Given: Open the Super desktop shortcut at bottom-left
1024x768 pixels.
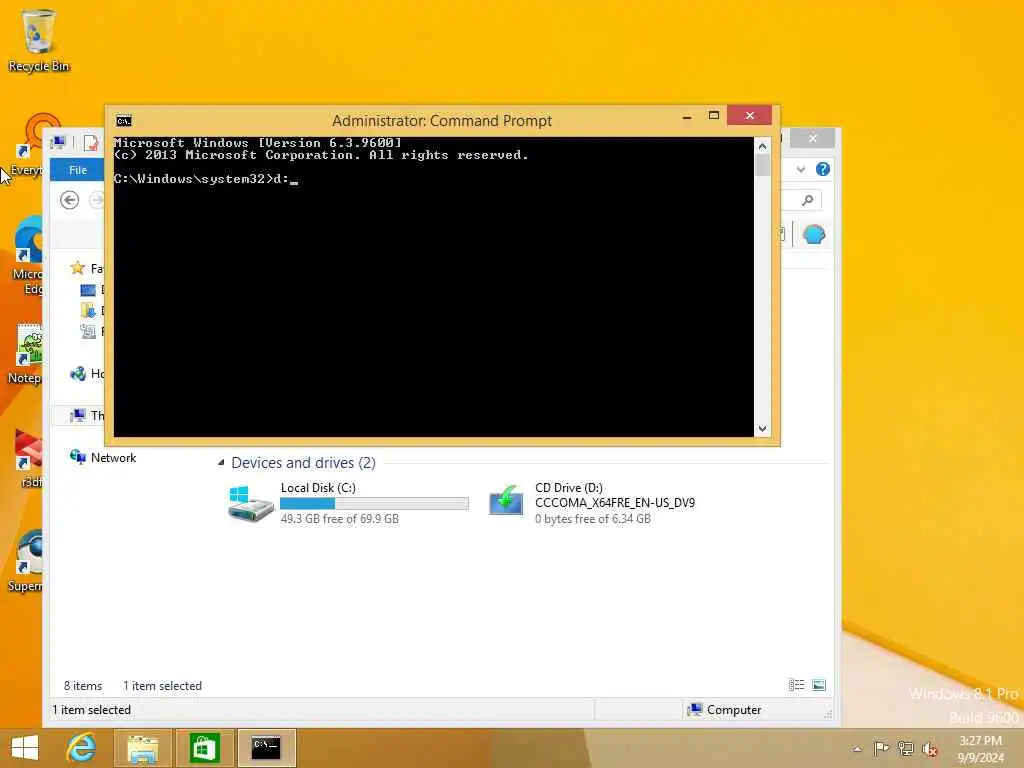Looking at the screenshot, I should tap(26, 562).
